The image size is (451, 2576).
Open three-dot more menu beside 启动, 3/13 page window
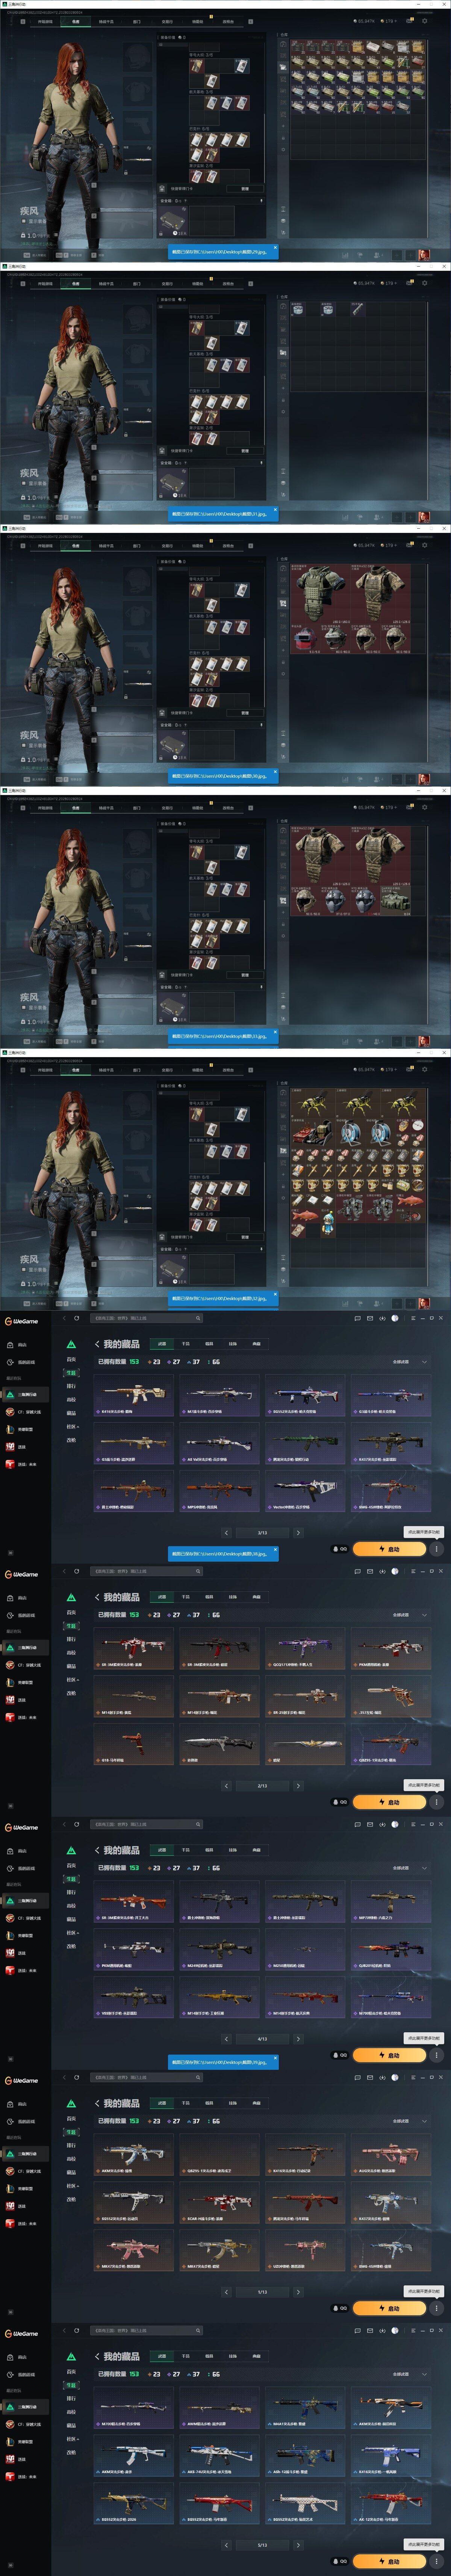(x=436, y=1549)
